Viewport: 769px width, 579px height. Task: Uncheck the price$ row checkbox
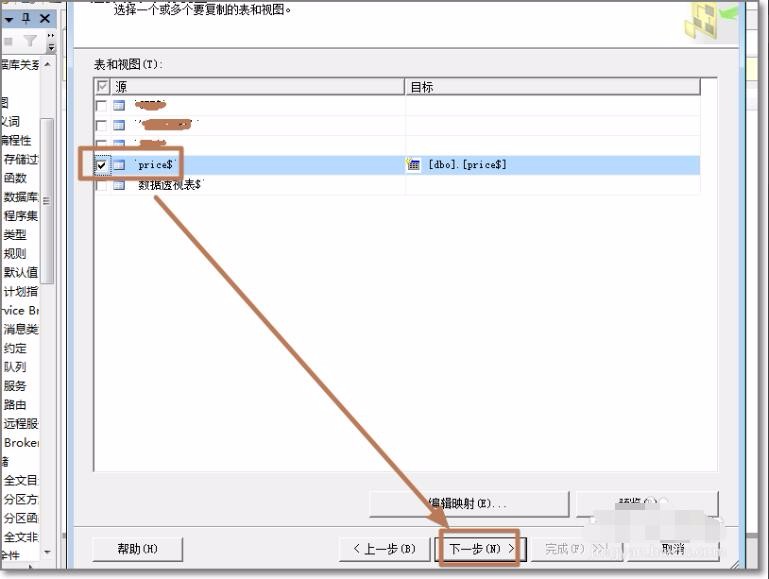click(x=101, y=165)
